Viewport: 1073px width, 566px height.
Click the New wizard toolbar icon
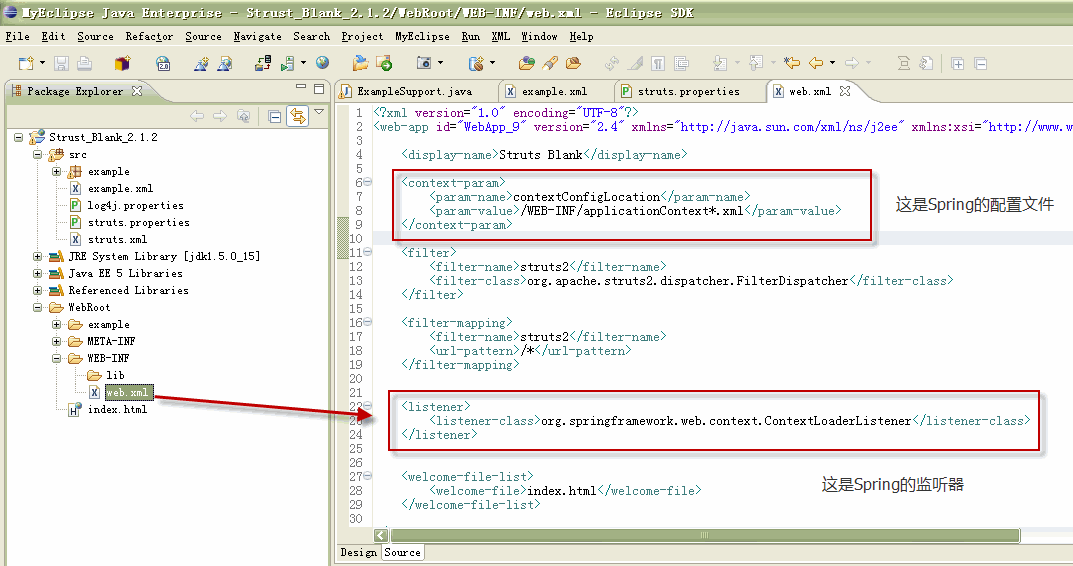coord(26,64)
